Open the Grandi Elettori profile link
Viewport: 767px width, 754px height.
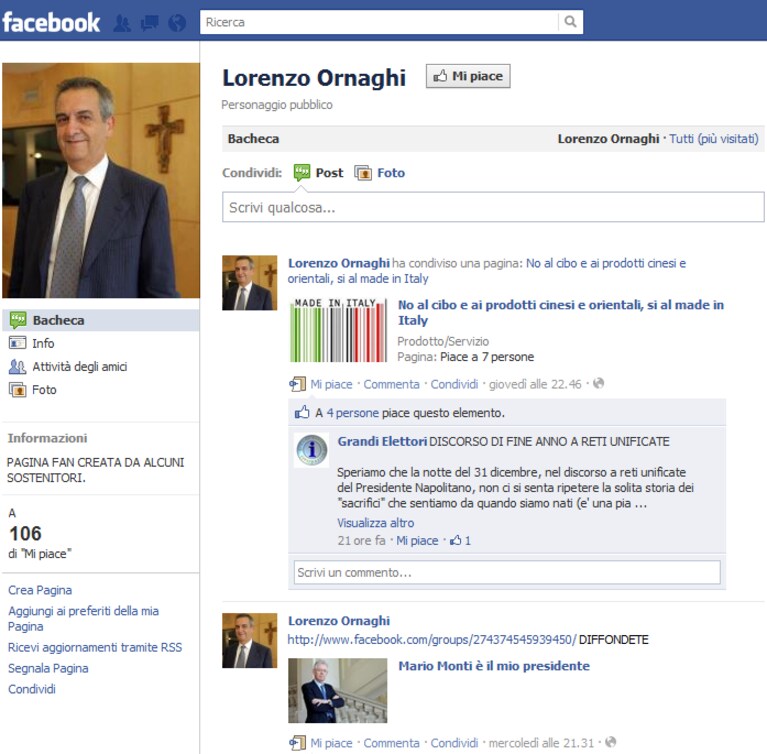pyautogui.click(x=382, y=441)
